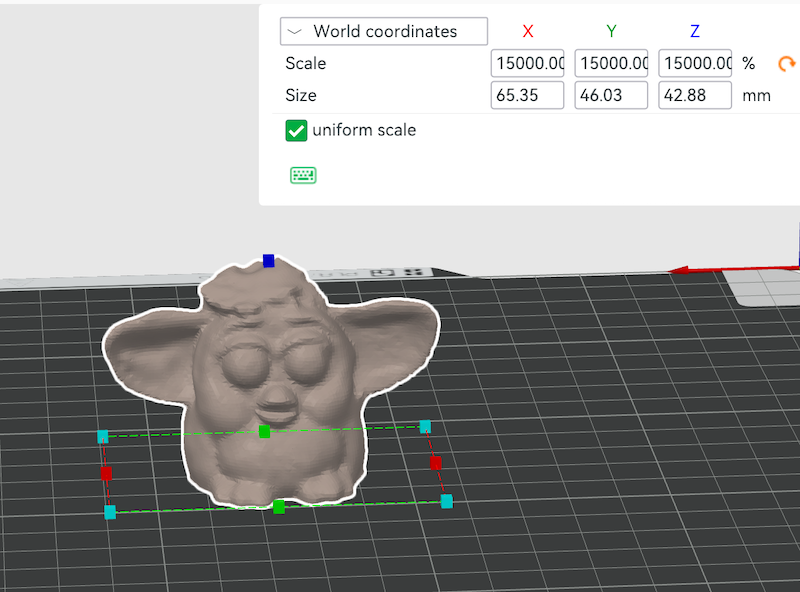The height and width of the screenshot is (592, 800).
Task: Open the World coordinates dropdown
Action: pos(383,31)
